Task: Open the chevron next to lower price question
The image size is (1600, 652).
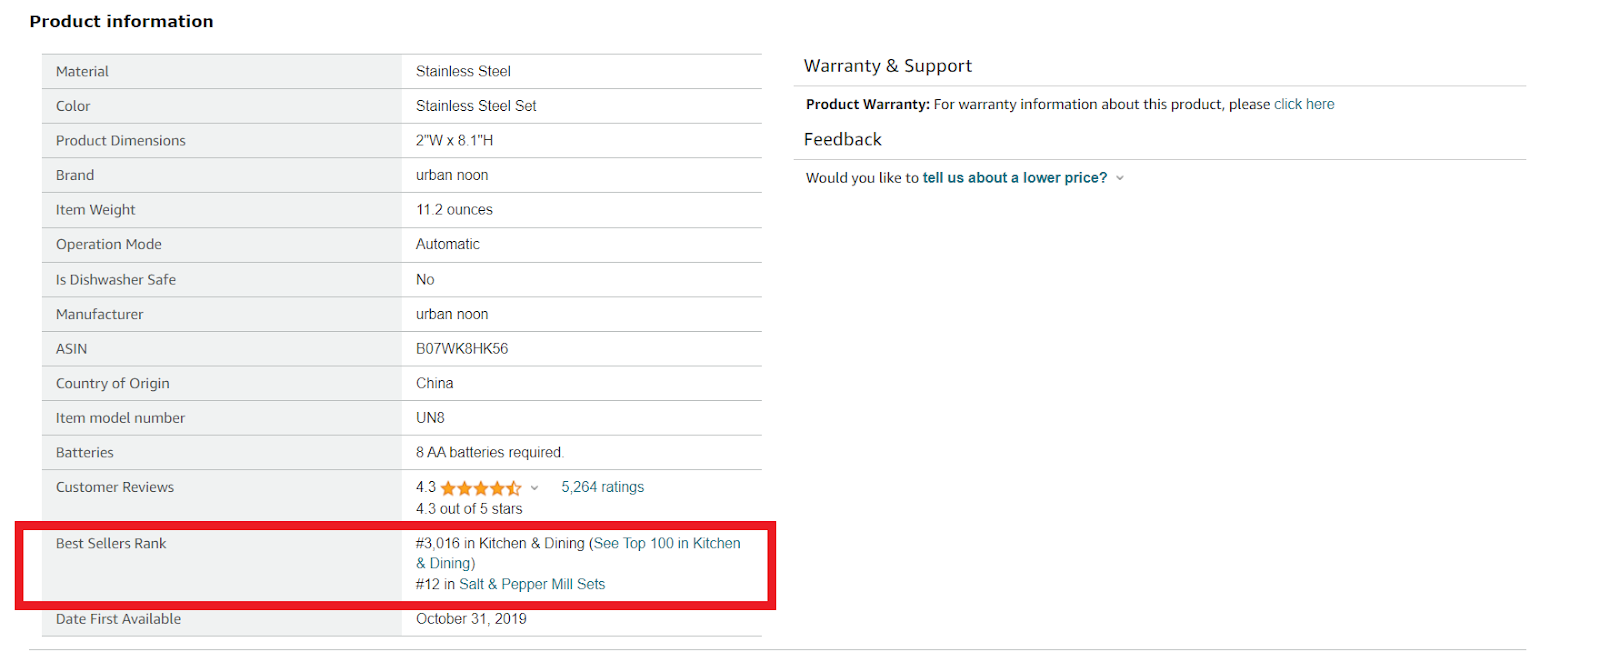Action: pos(1120,178)
